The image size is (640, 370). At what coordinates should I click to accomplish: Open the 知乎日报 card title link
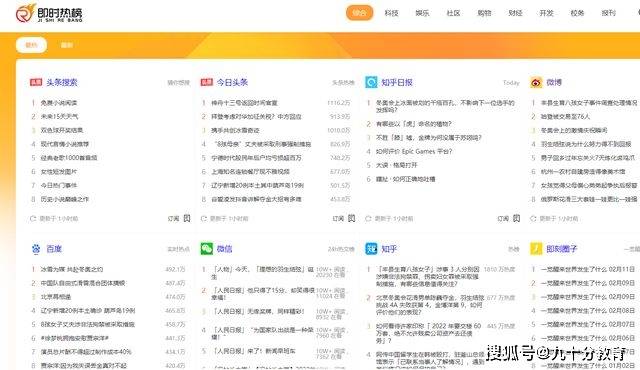pos(397,82)
